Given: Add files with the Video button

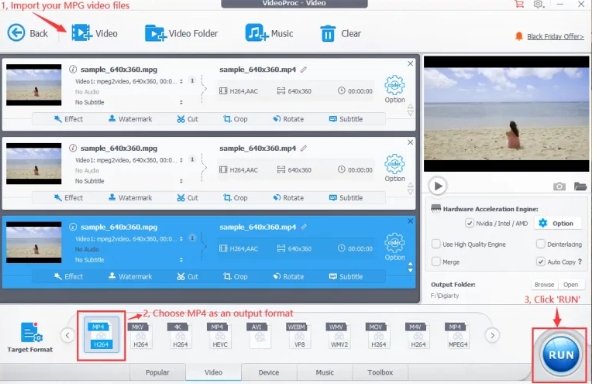Looking at the screenshot, I should click(95, 33).
